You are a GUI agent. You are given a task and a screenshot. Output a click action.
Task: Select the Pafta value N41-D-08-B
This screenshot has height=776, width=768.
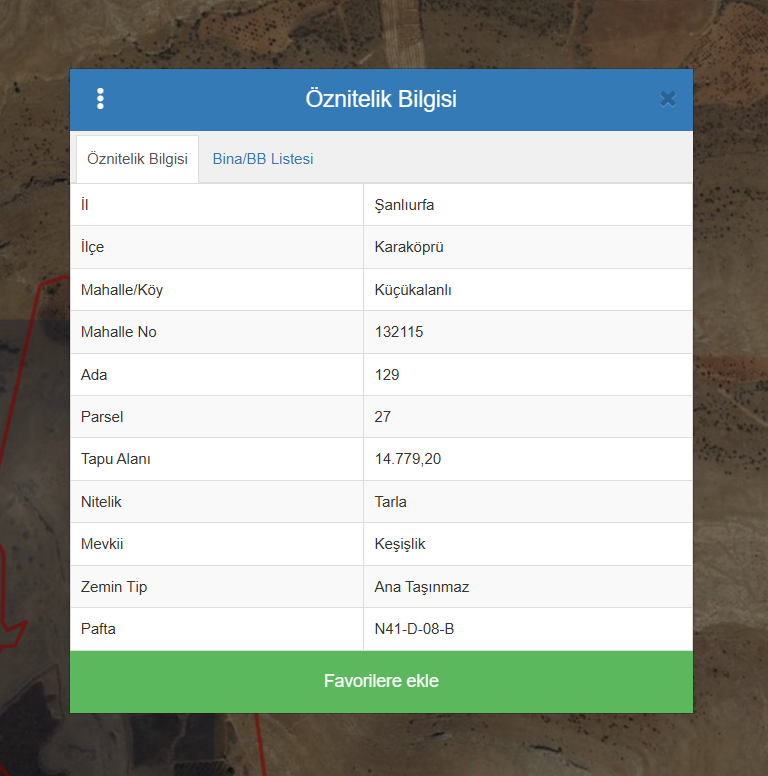415,629
